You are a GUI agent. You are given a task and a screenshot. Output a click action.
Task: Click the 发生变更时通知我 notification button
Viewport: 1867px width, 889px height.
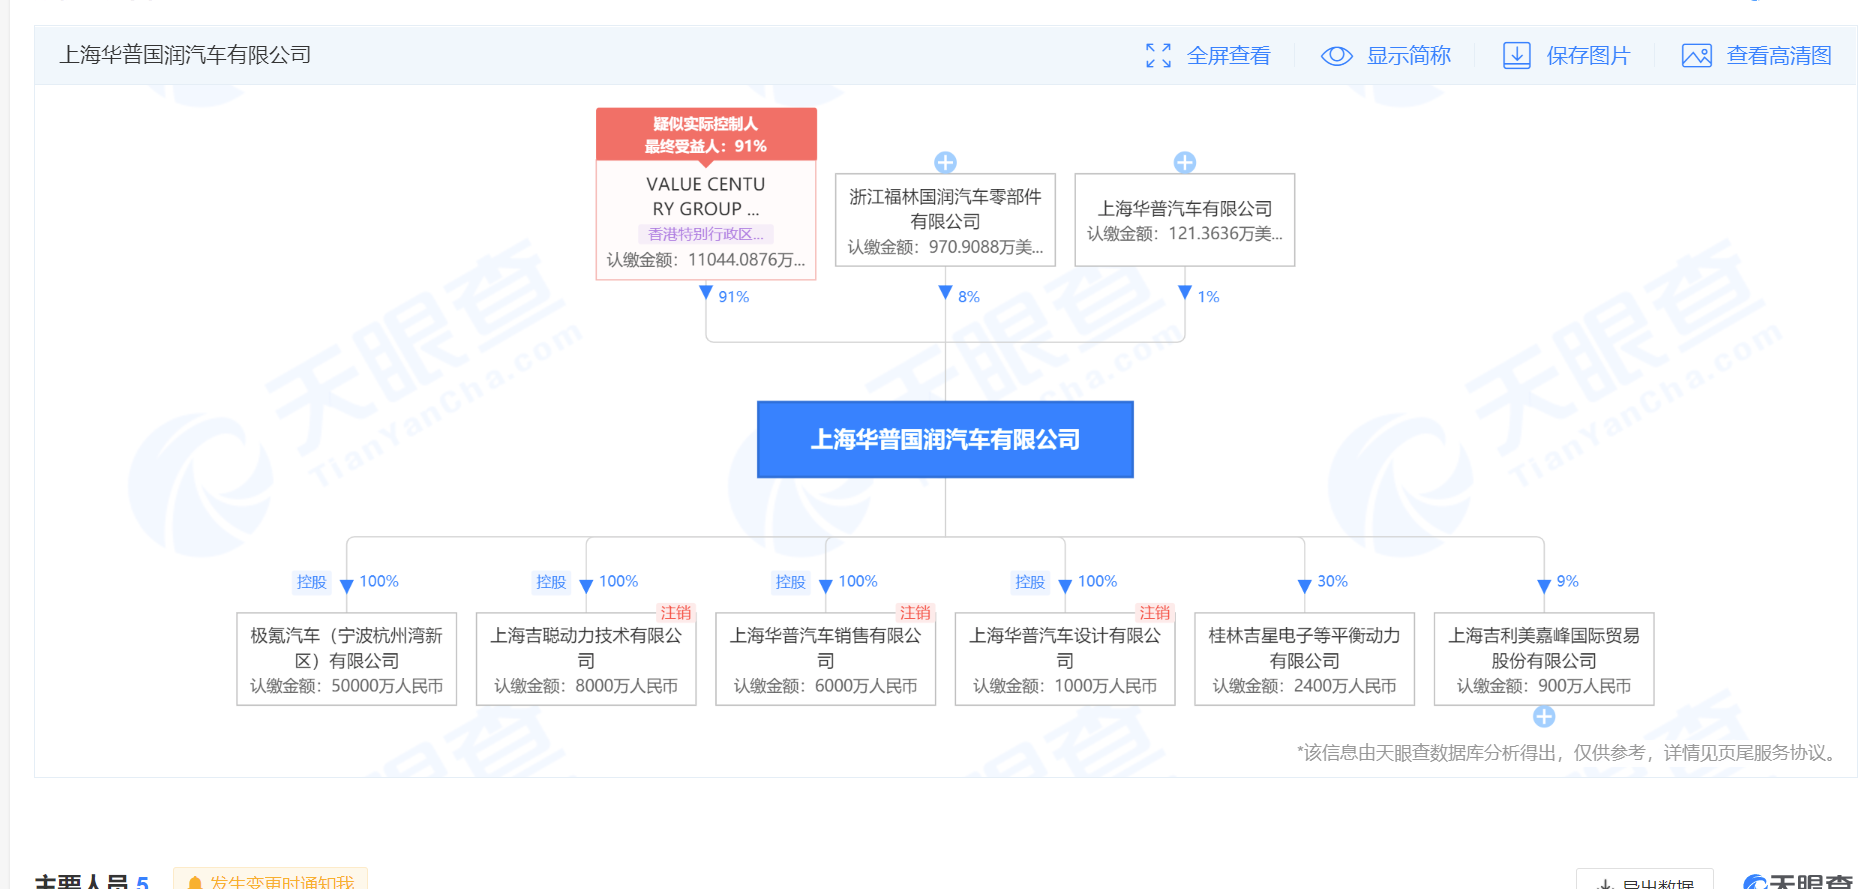[x=270, y=879]
